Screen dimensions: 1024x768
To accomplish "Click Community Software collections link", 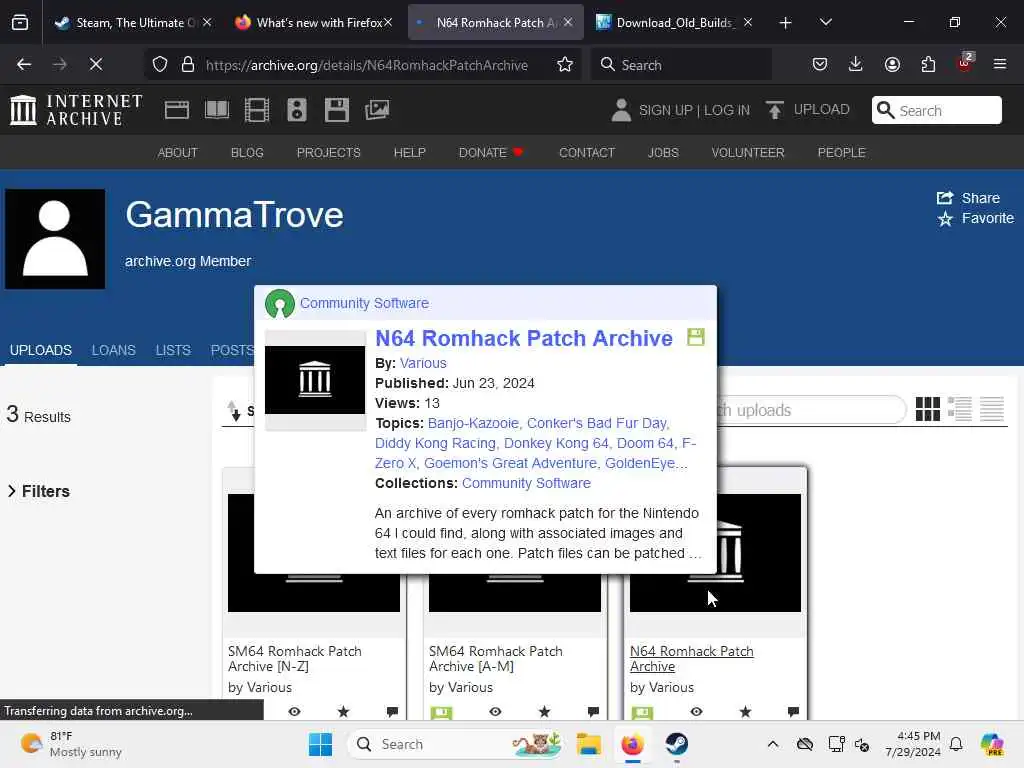I will tap(526, 483).
